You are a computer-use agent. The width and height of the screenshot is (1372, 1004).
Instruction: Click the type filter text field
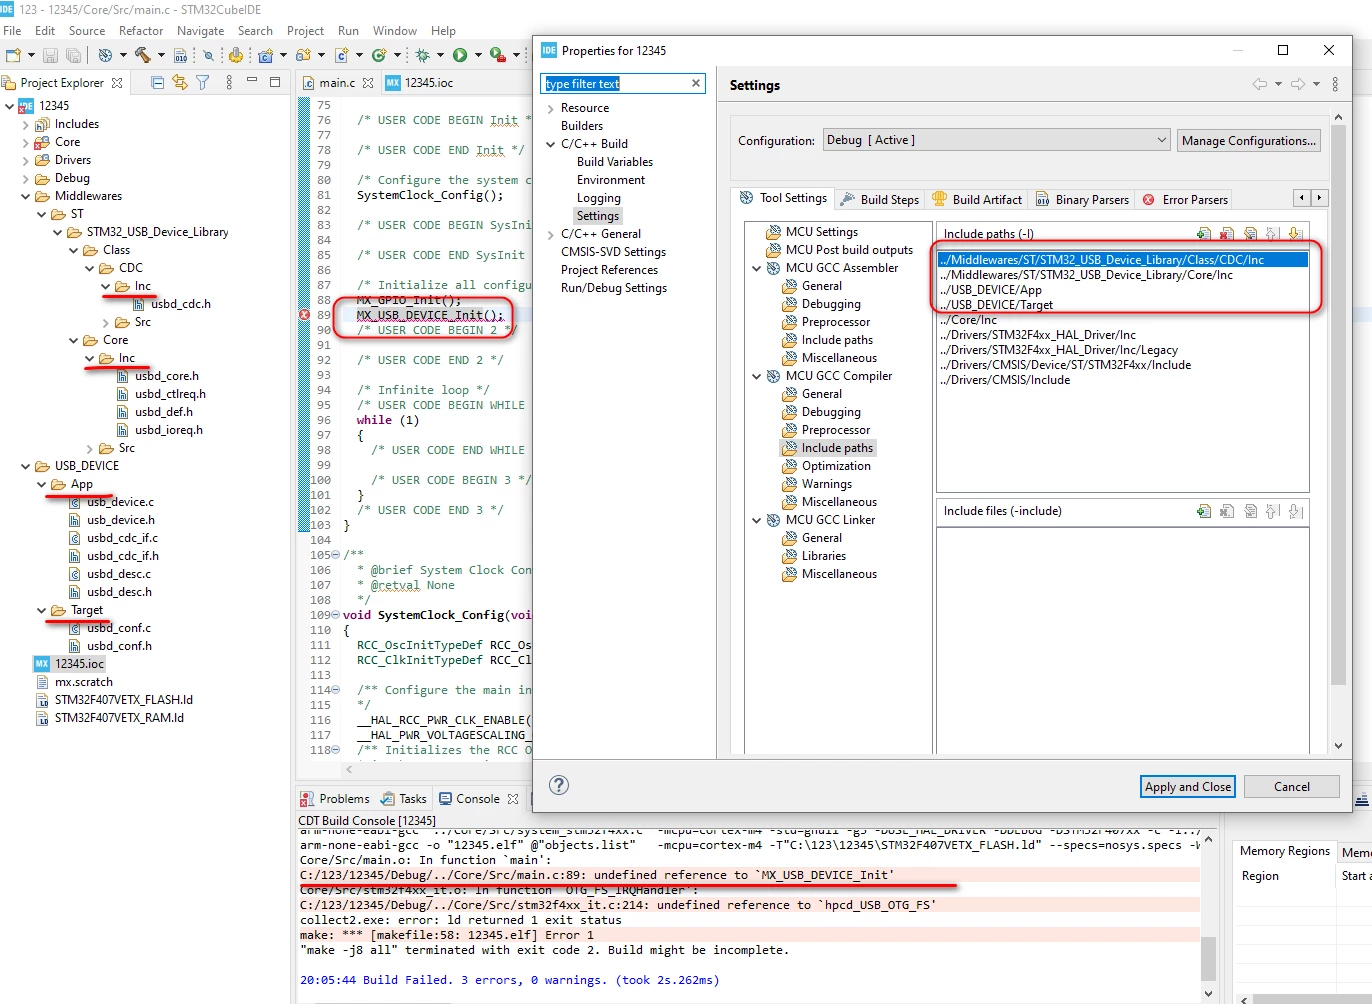[x=615, y=84]
